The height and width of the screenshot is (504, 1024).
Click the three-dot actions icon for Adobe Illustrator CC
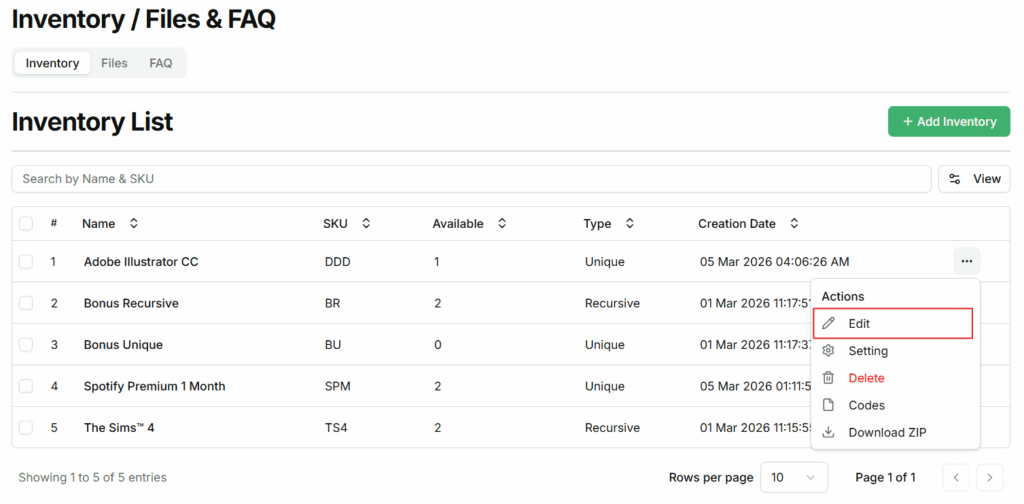966,262
